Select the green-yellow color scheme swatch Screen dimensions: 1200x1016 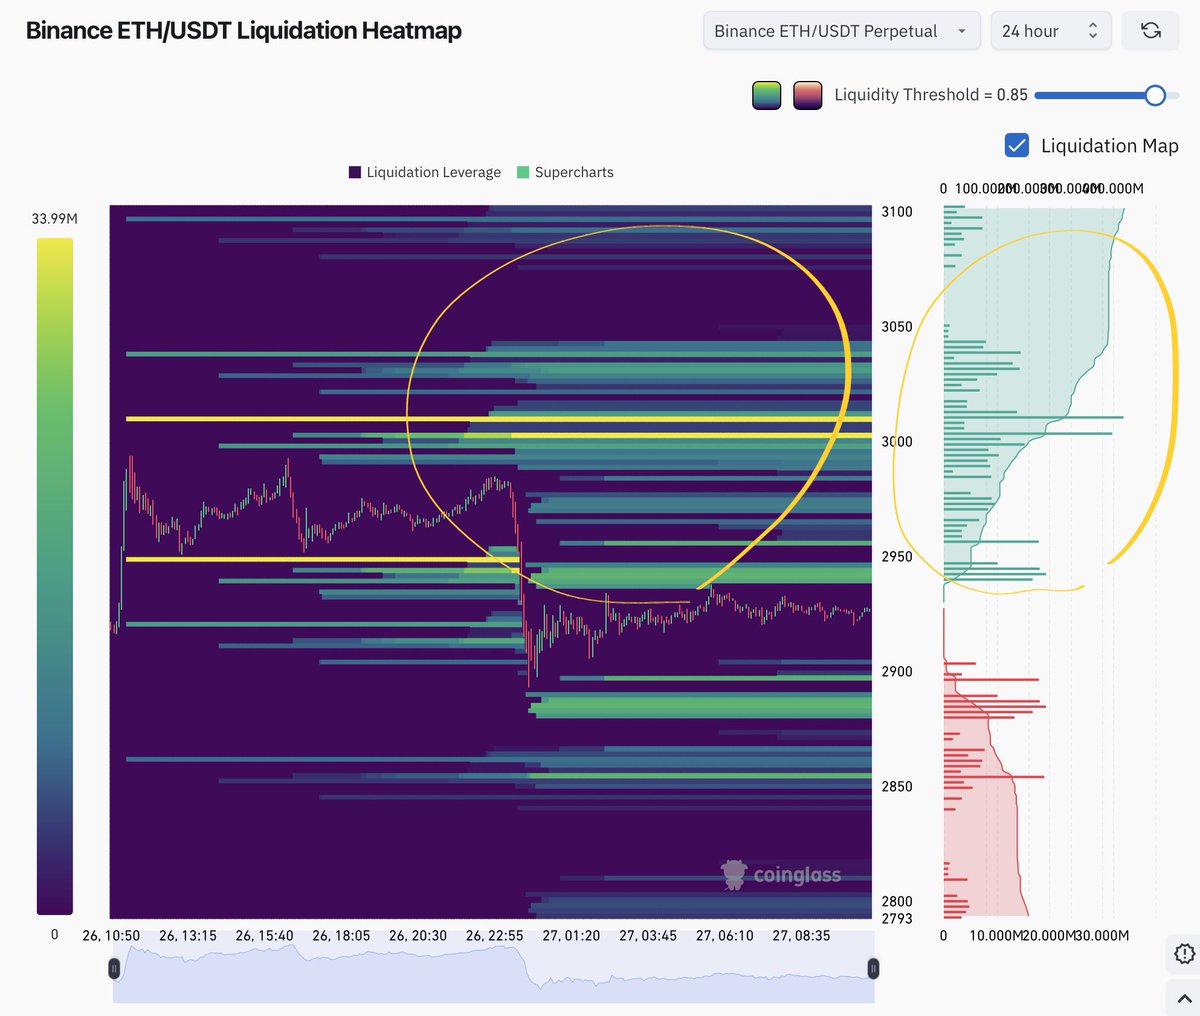(x=766, y=95)
